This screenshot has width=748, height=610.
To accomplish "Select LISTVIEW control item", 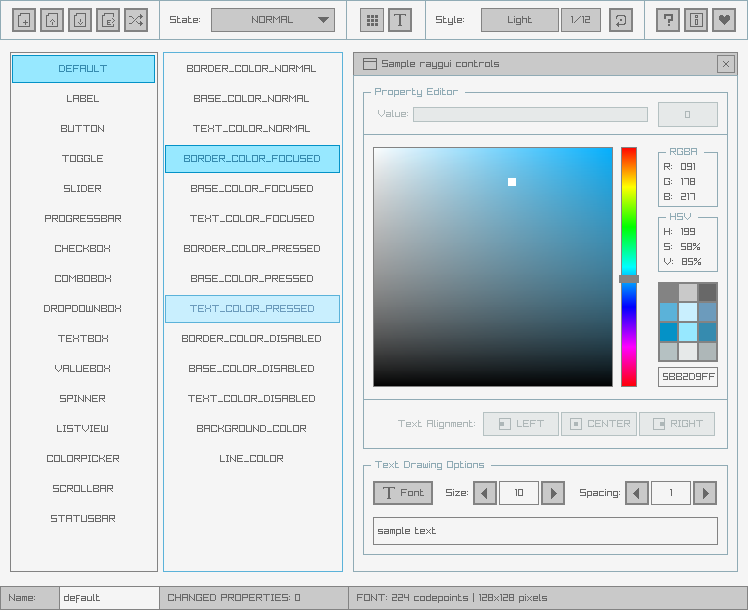I will click(83, 429).
